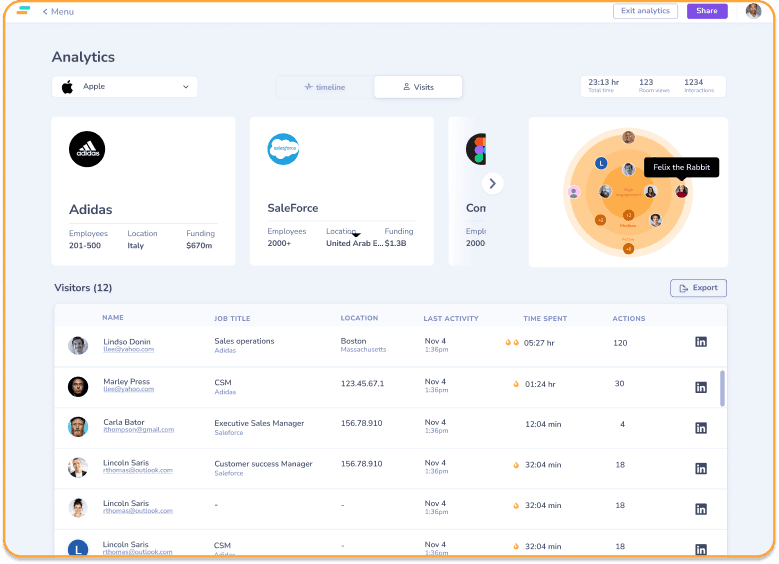Click the flame icon beside 01:24 hr
Image resolution: width=779 pixels, height=564 pixels.
[x=516, y=384]
